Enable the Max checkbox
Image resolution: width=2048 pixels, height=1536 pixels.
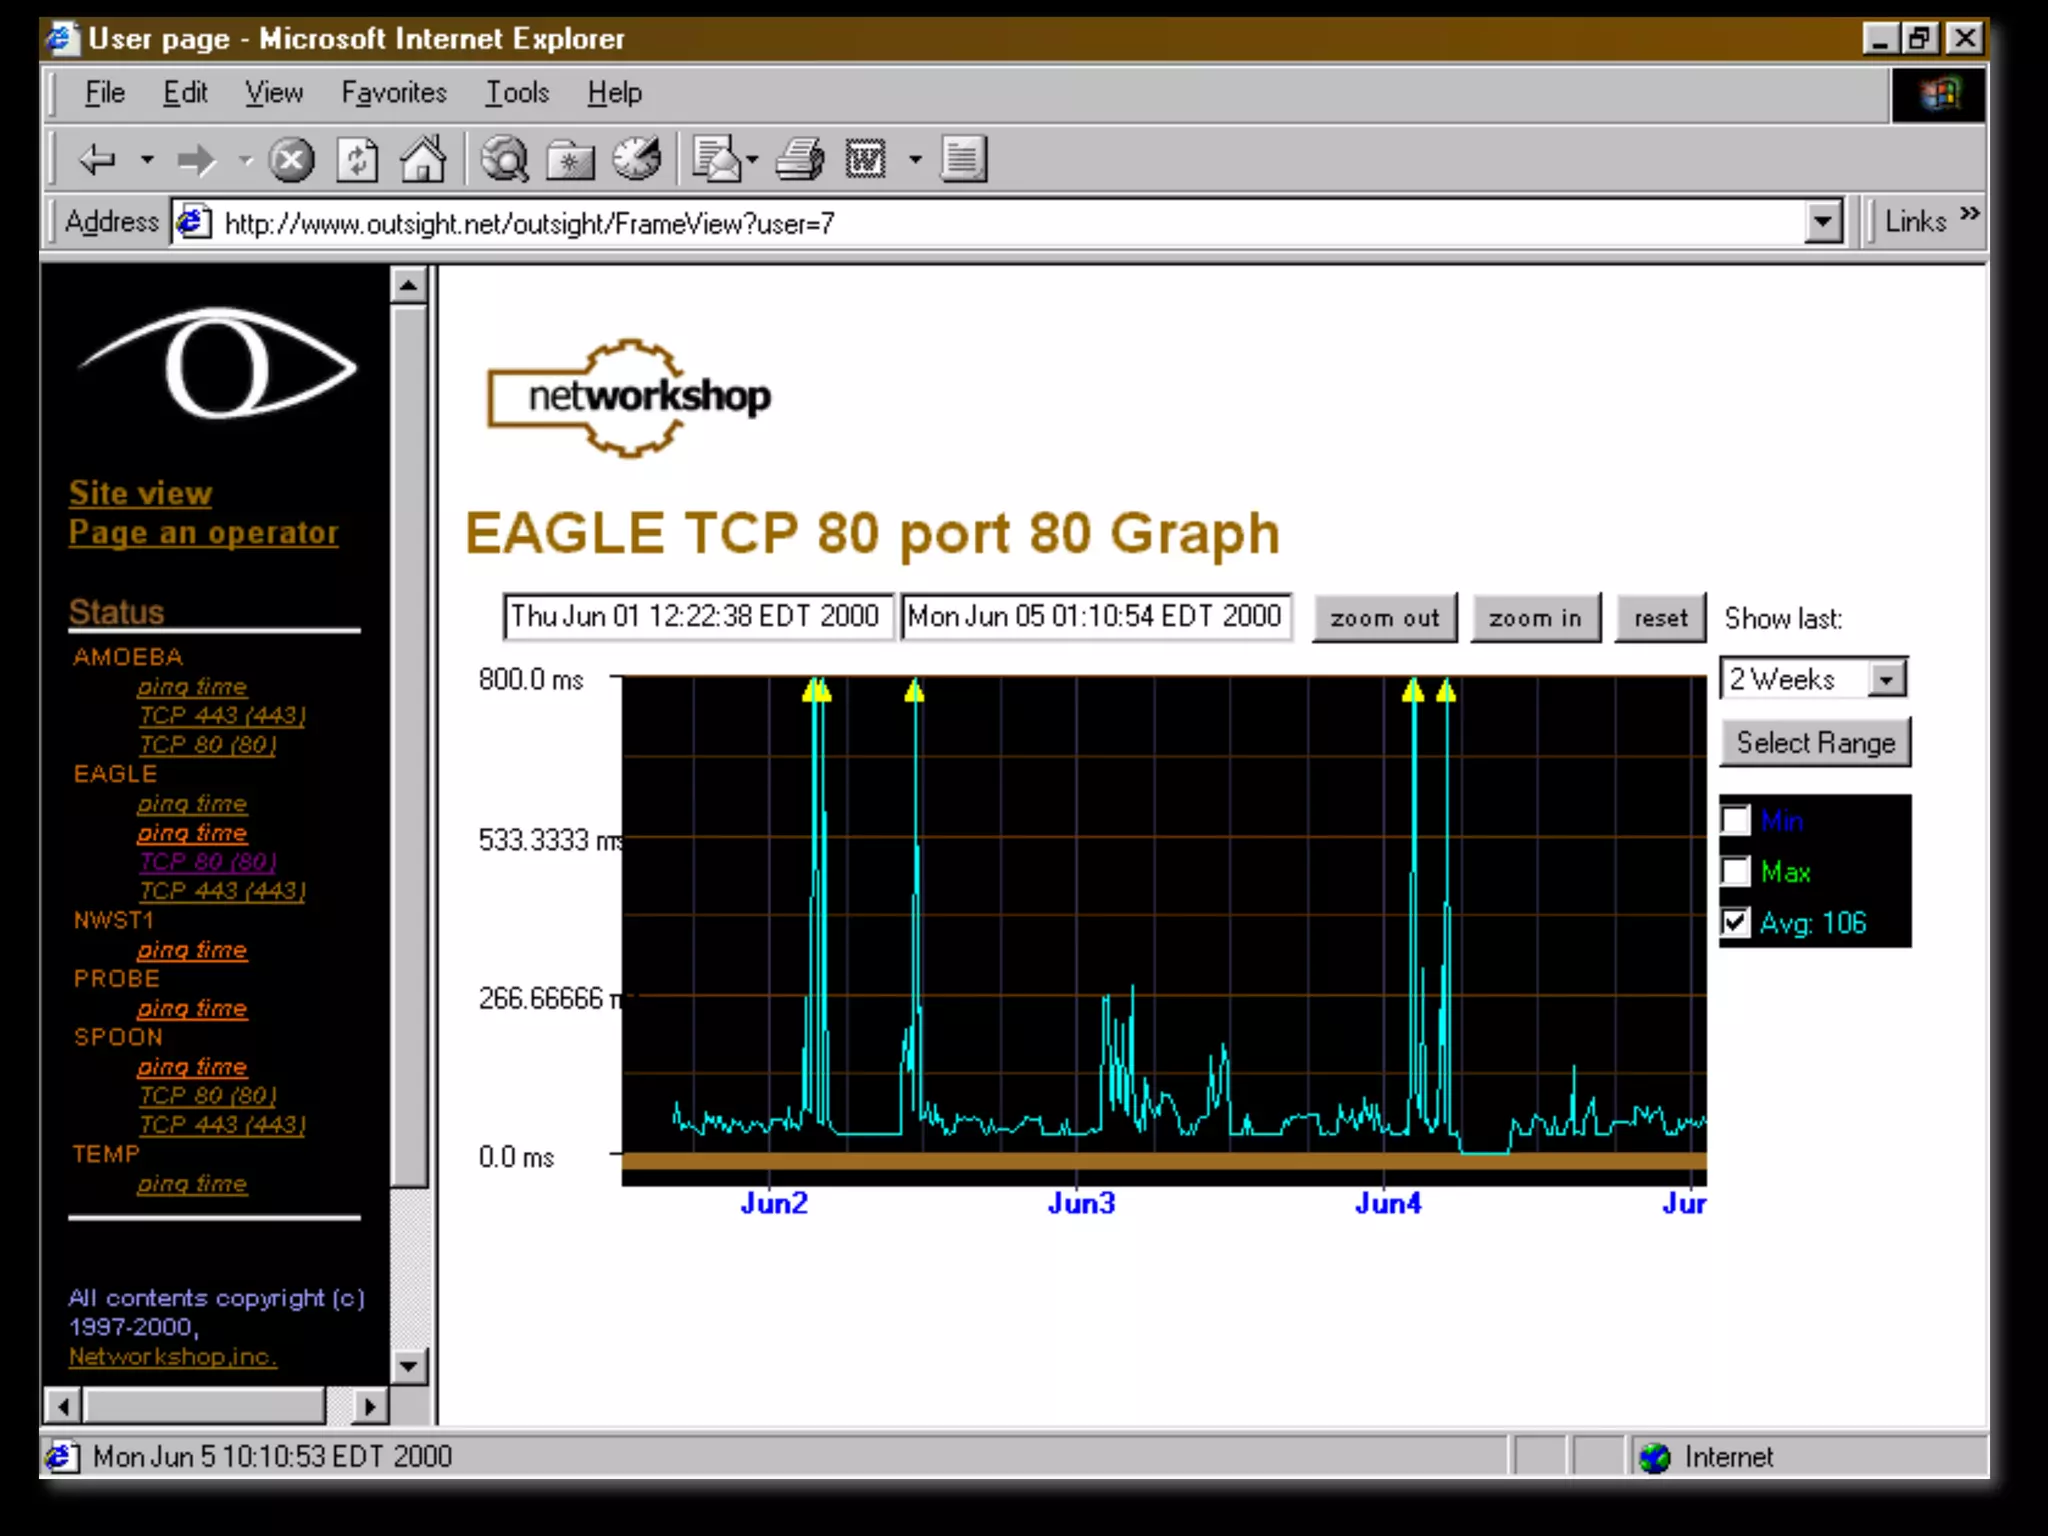[1736, 872]
